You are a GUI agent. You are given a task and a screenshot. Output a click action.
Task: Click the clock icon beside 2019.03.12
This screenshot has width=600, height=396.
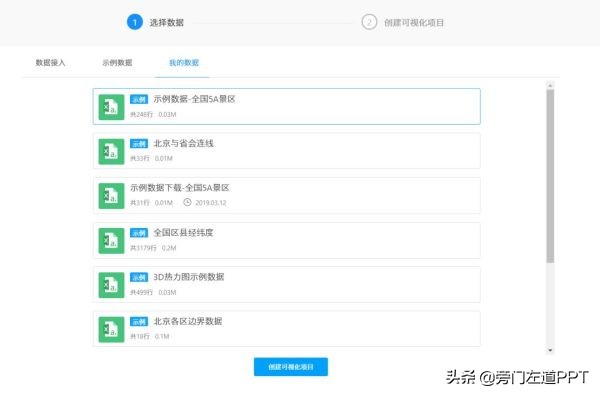coord(187,202)
